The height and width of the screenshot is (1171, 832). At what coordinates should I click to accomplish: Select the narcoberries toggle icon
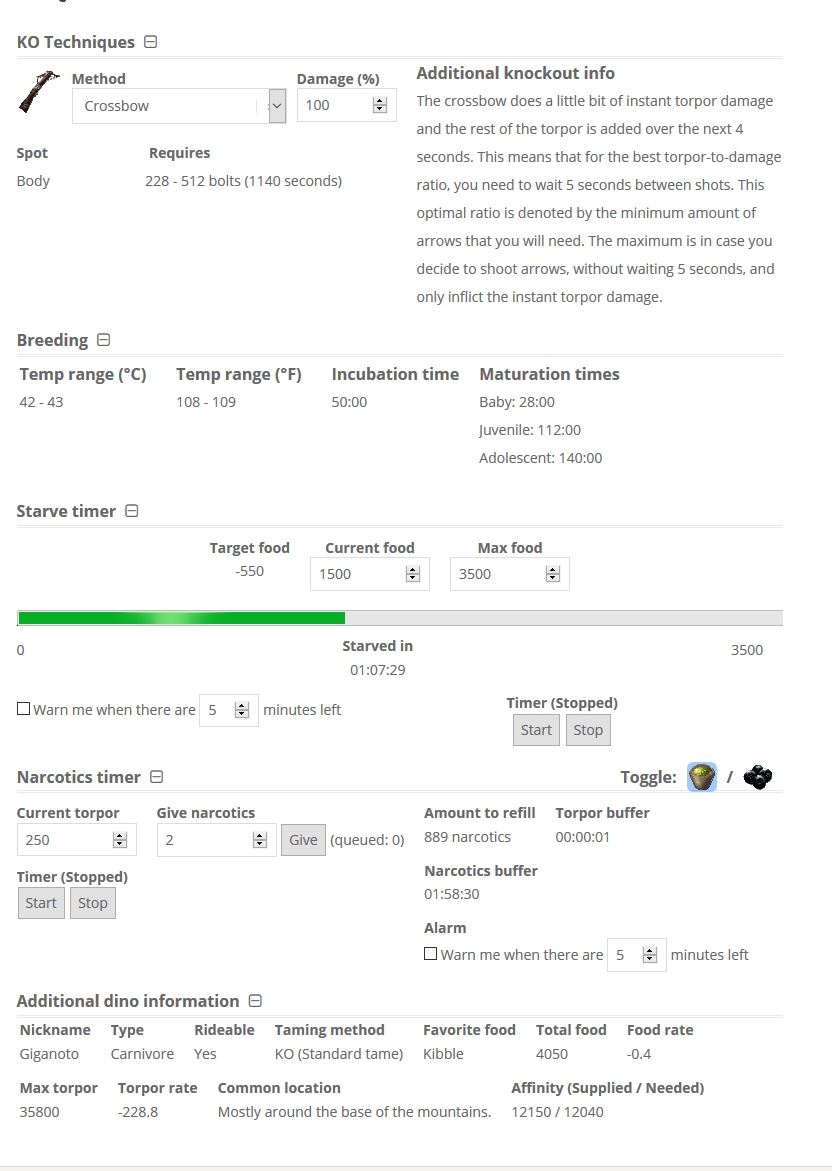[758, 777]
